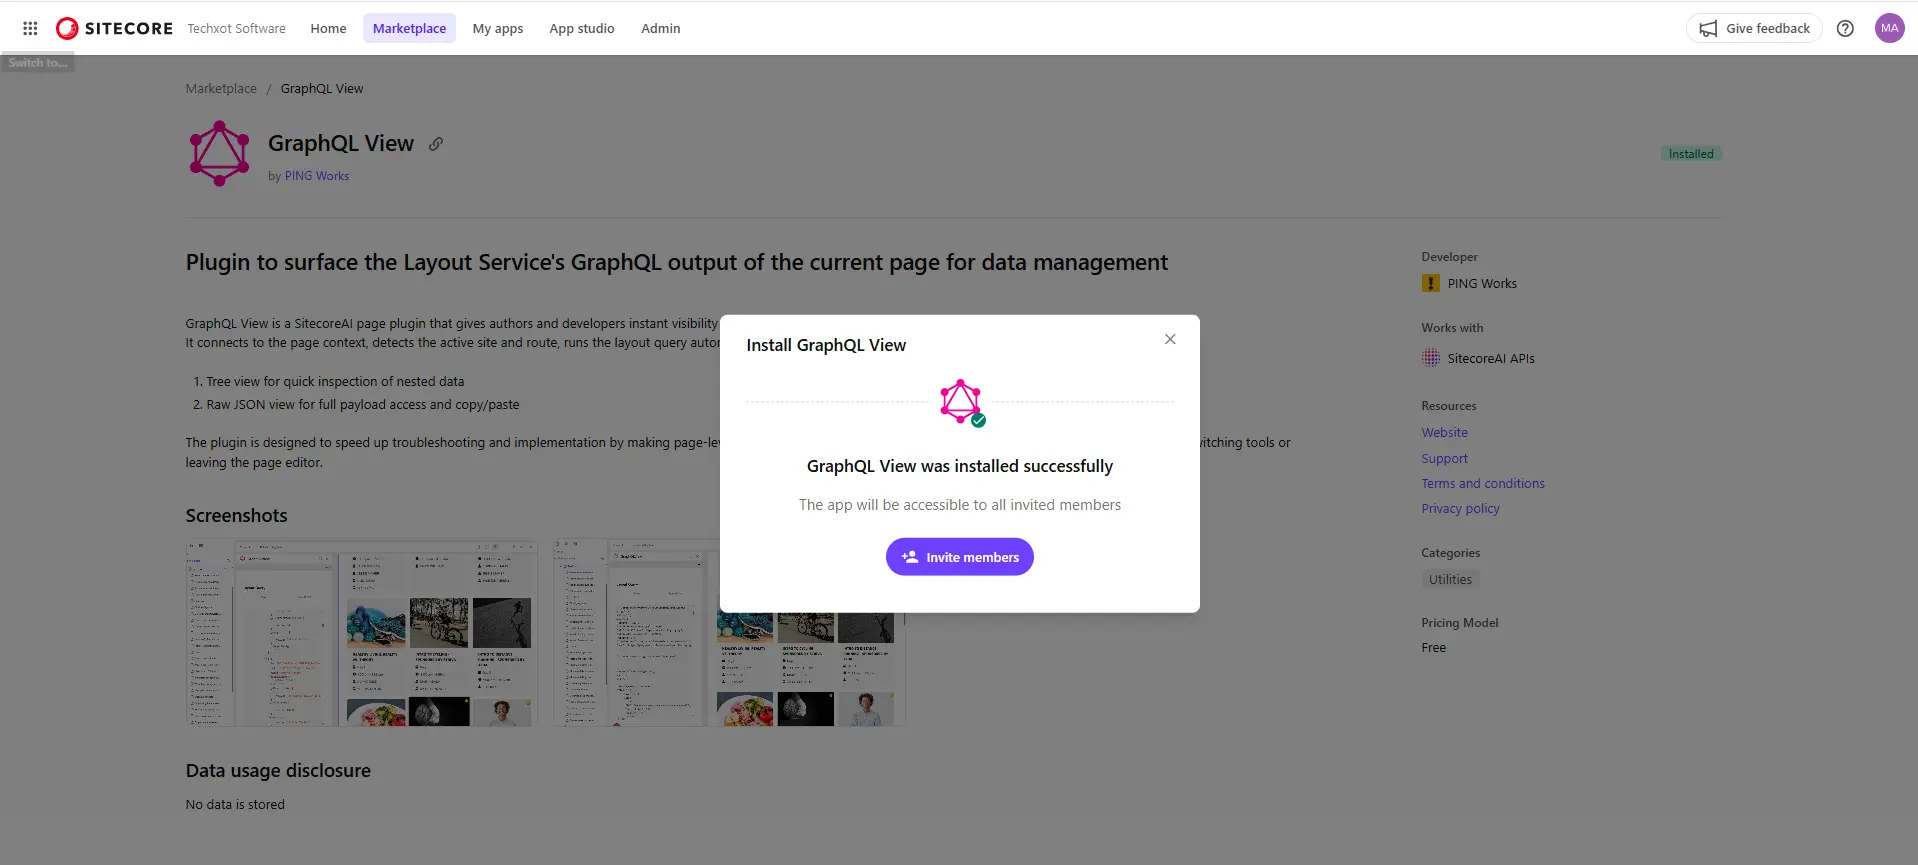Go to the Home tab
This screenshot has height=865, width=1918.
(x=328, y=28)
